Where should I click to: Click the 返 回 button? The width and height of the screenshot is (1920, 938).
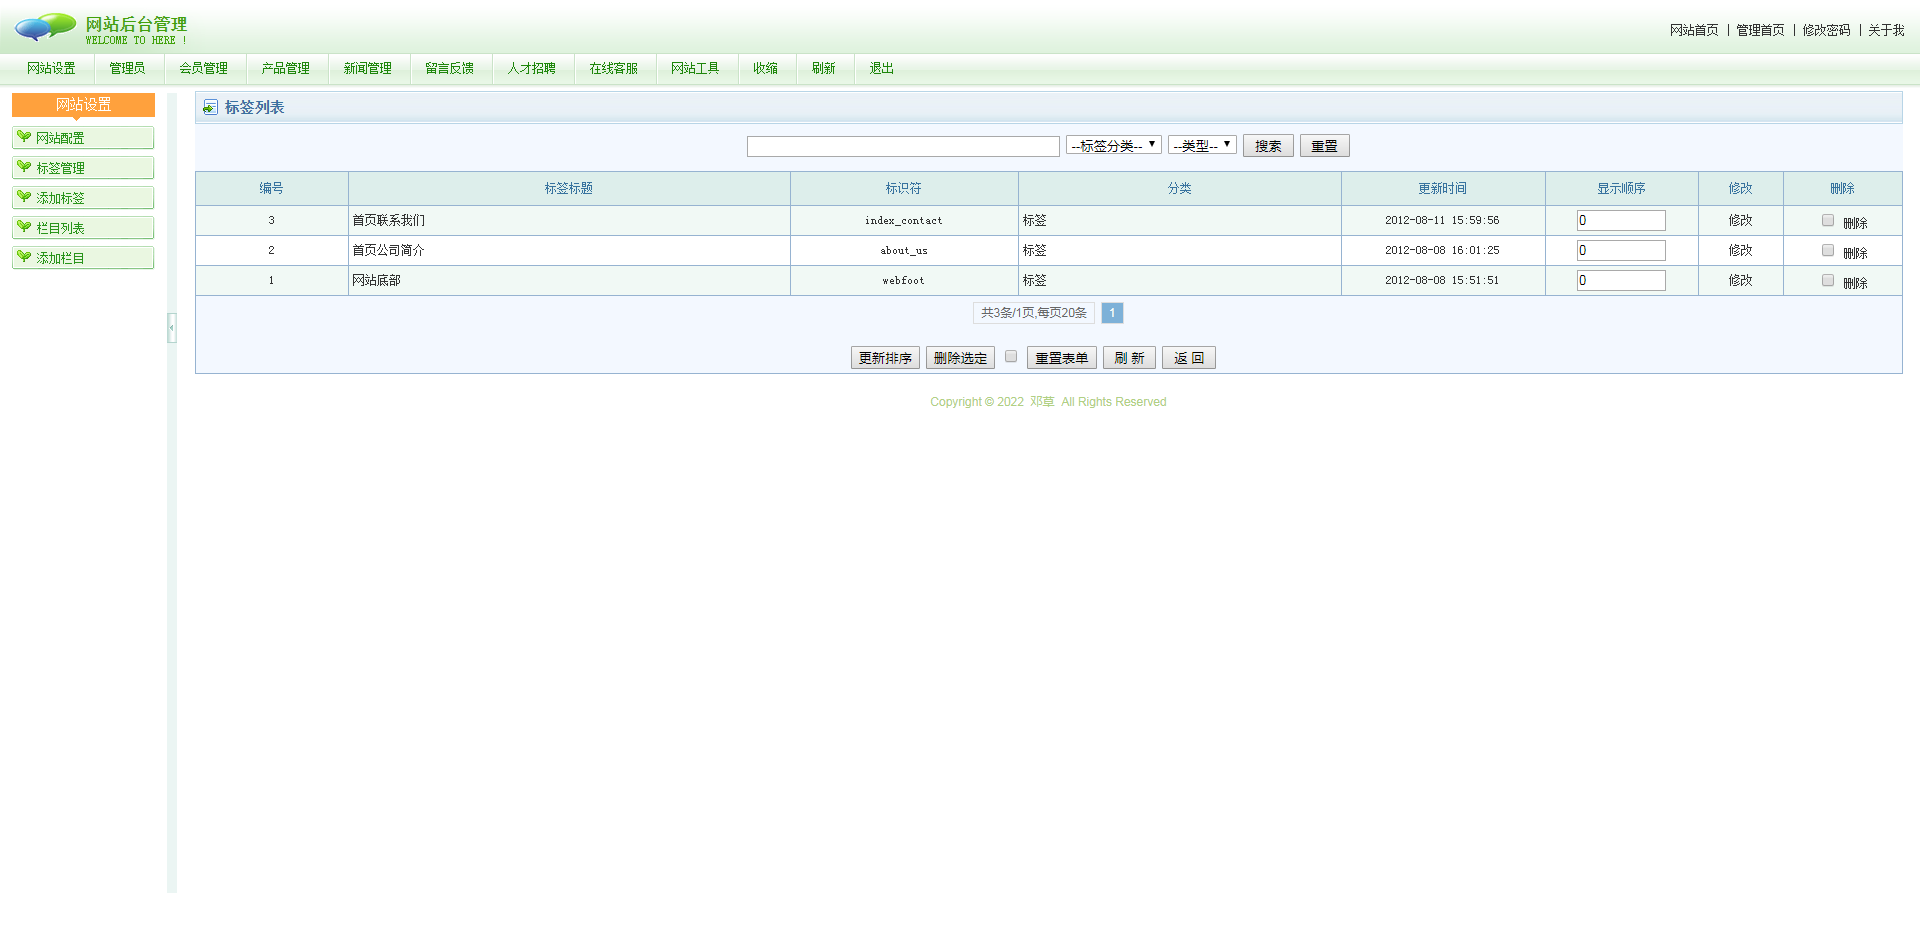1189,358
